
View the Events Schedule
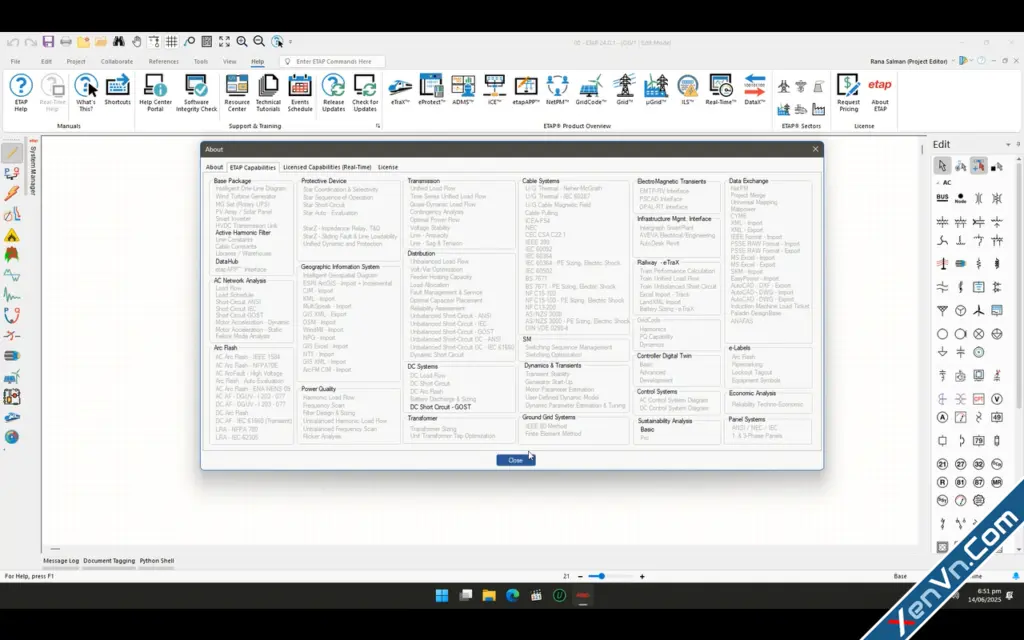click(300, 93)
